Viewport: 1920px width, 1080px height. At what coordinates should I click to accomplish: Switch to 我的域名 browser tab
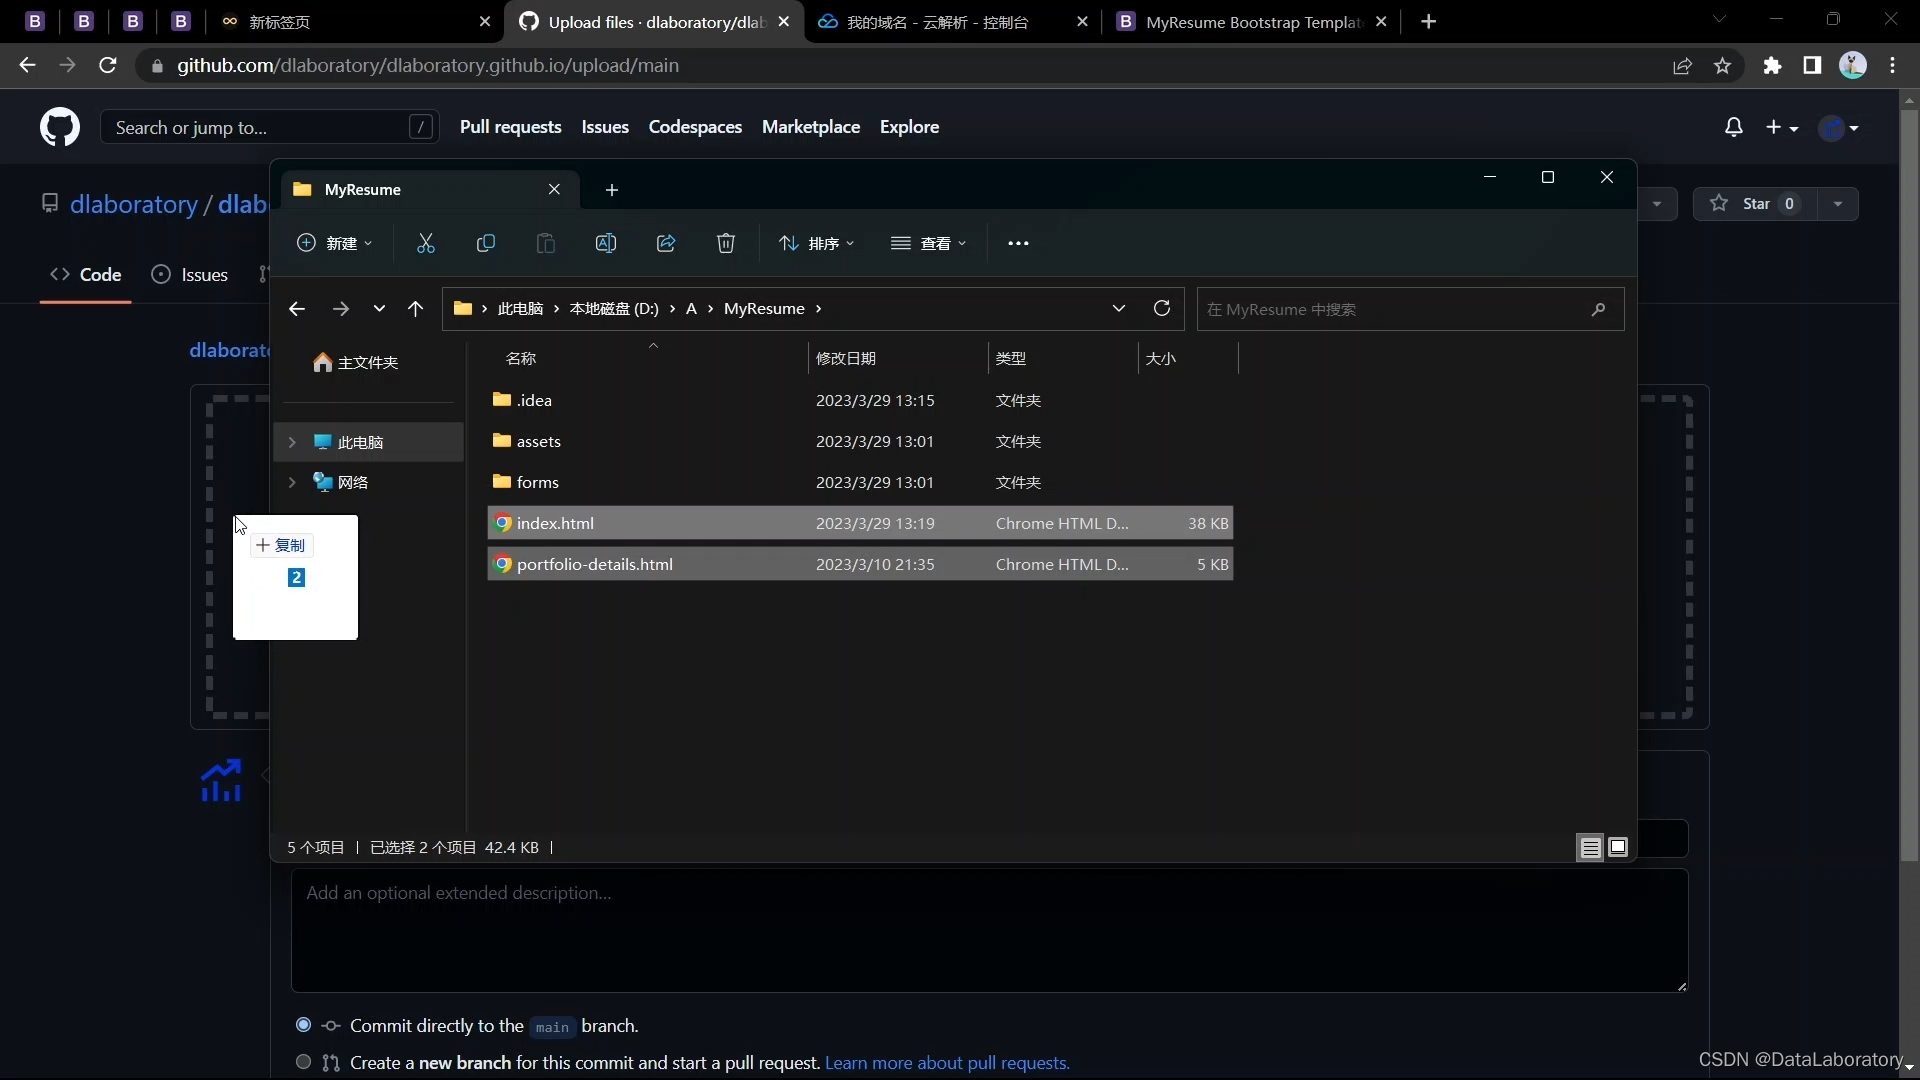[937, 22]
